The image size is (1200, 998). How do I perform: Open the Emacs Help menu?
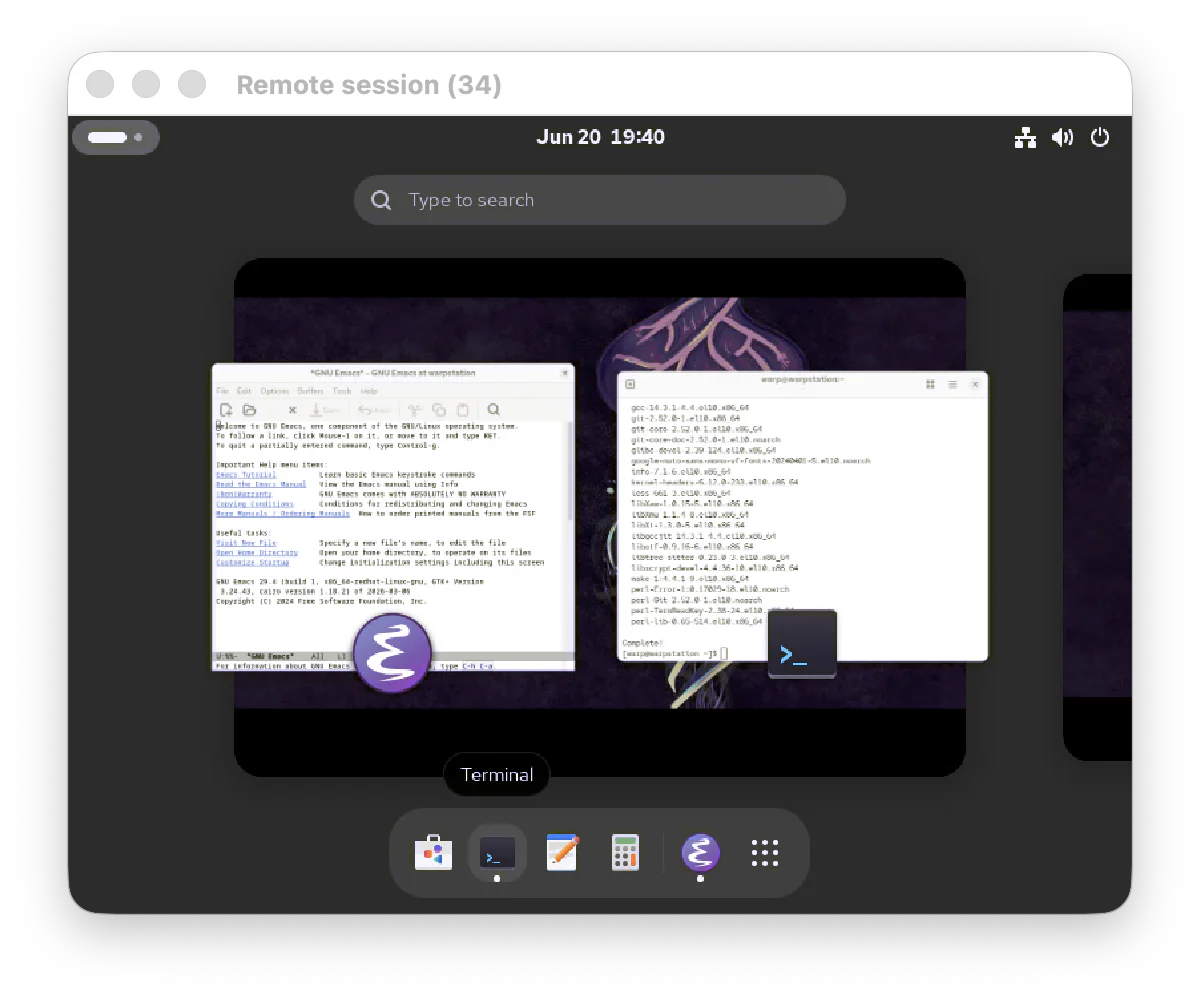pos(369,391)
